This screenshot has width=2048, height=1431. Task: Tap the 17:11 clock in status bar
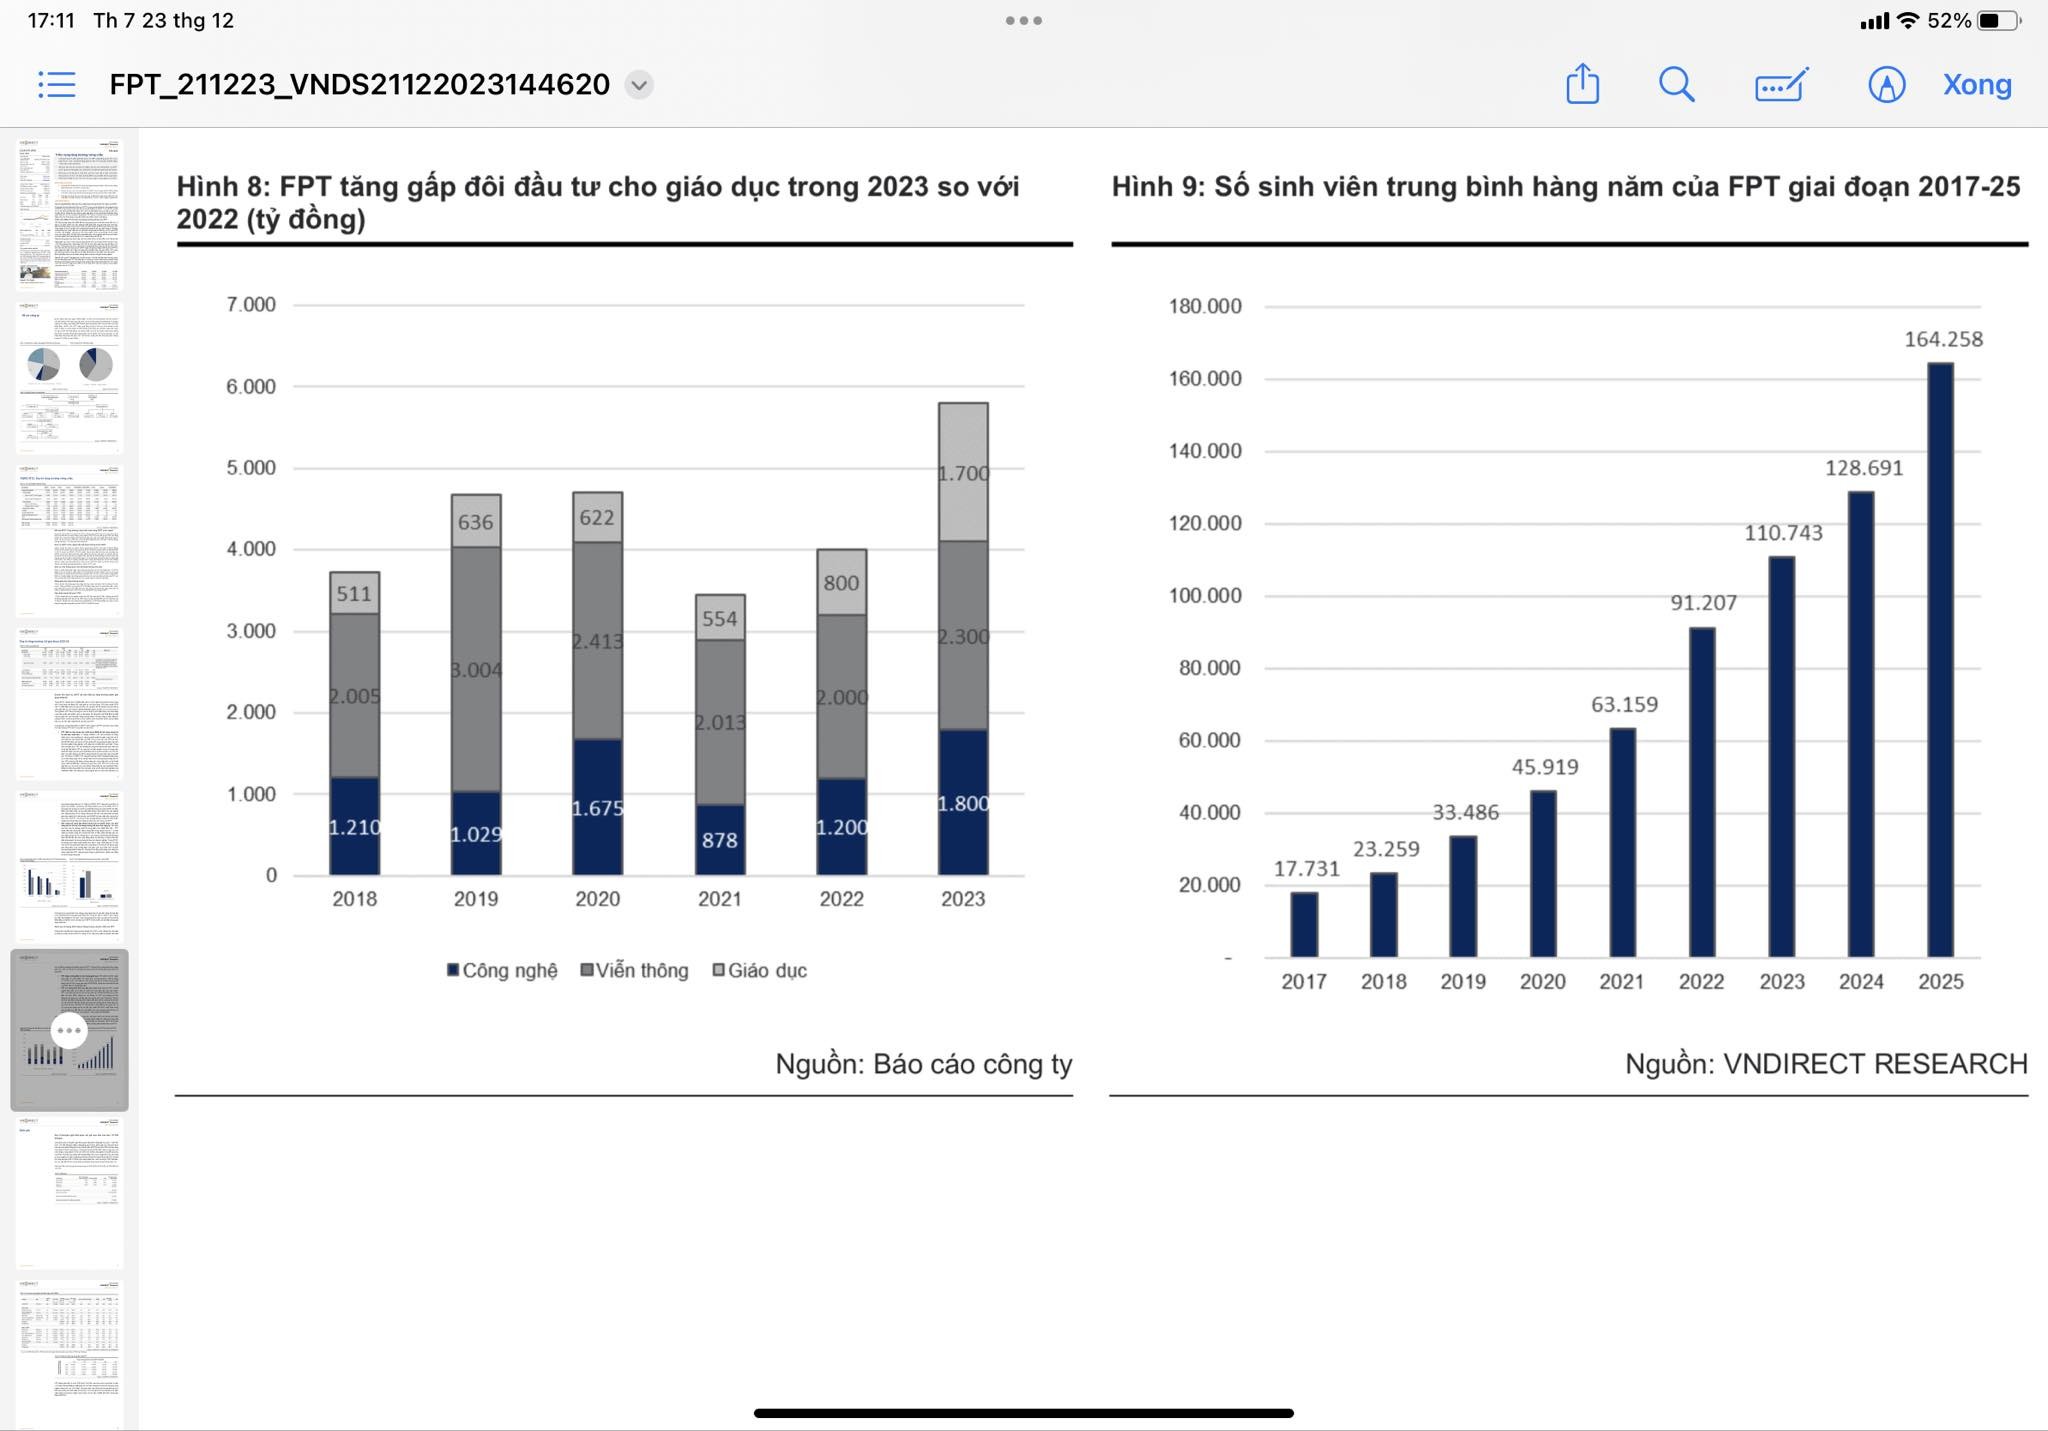tap(51, 20)
